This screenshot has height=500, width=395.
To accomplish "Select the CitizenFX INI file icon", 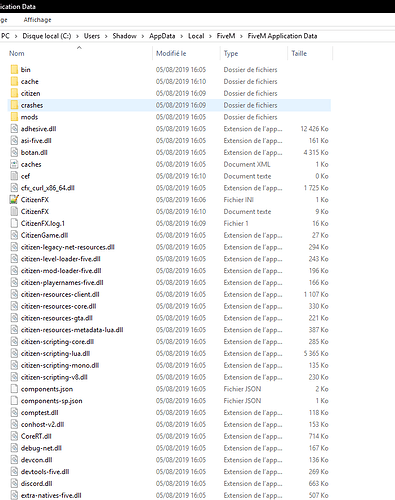I will tap(14, 200).
